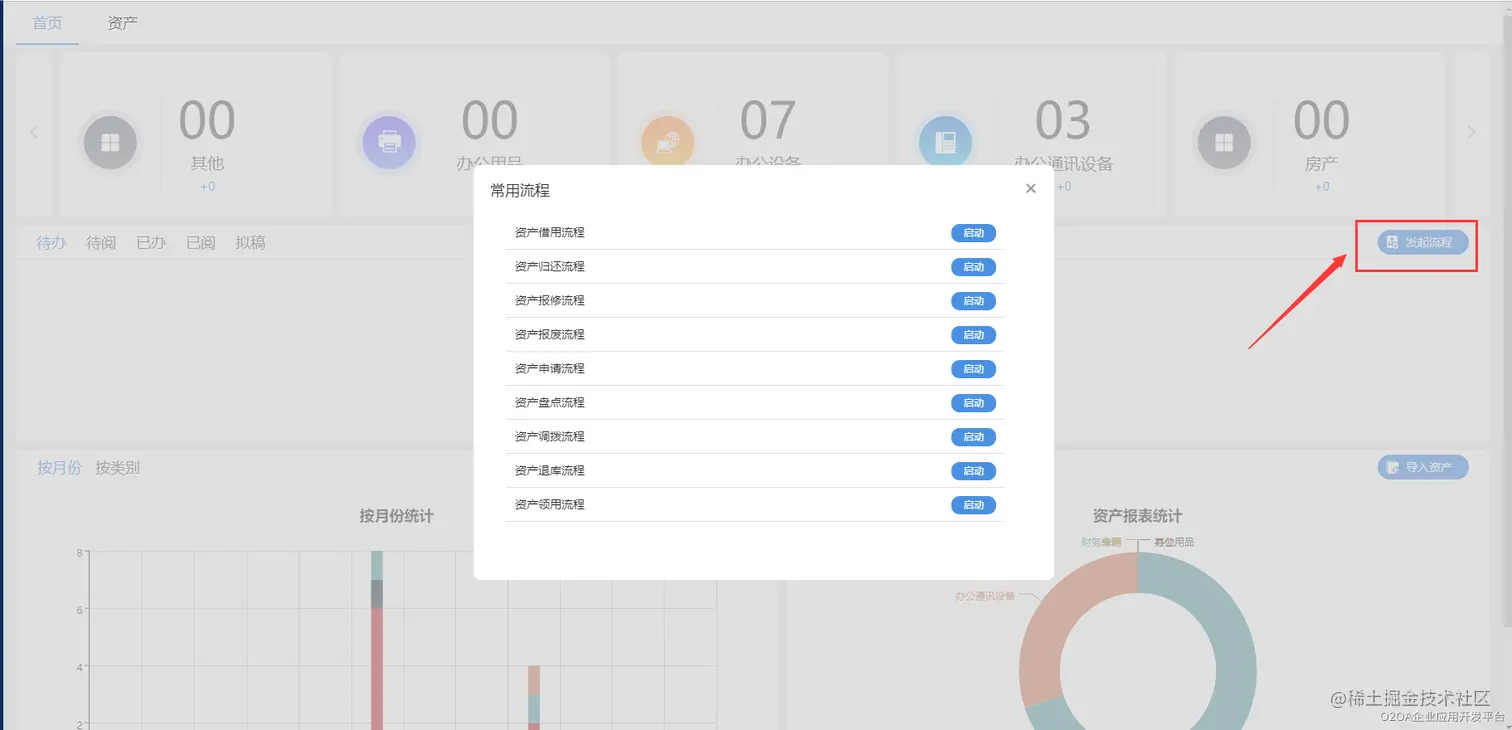Screen dimensions: 1512x730
Task: Click the 常用流程 dialog title
Action: click(520, 190)
